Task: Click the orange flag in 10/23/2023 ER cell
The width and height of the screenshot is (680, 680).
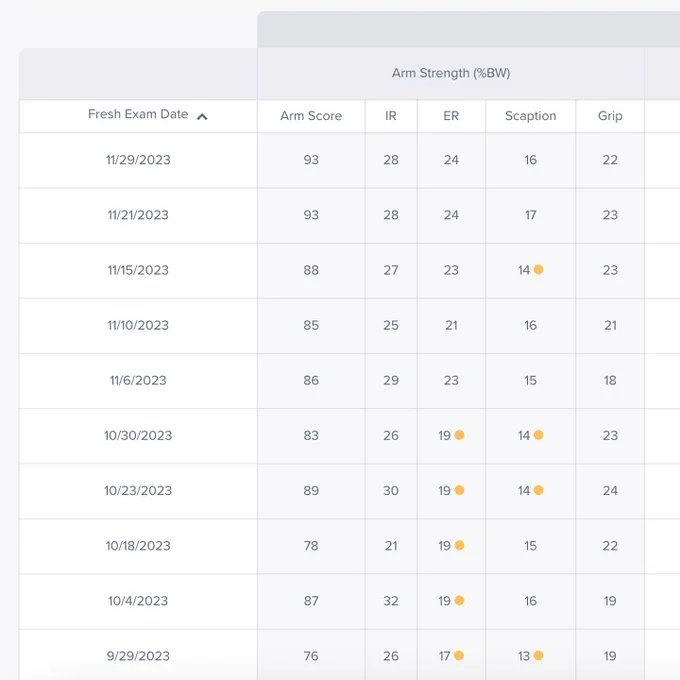Action: (x=459, y=490)
